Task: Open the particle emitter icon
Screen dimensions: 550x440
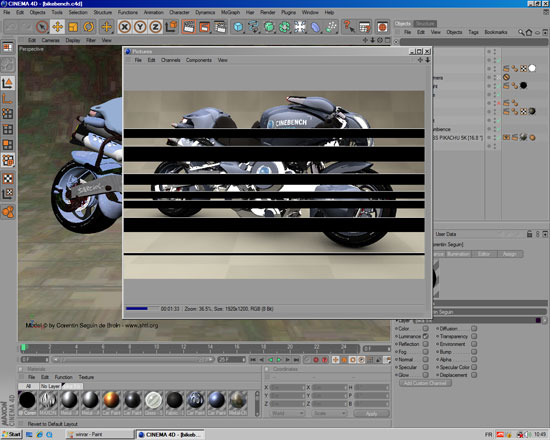Action: (x=331, y=27)
